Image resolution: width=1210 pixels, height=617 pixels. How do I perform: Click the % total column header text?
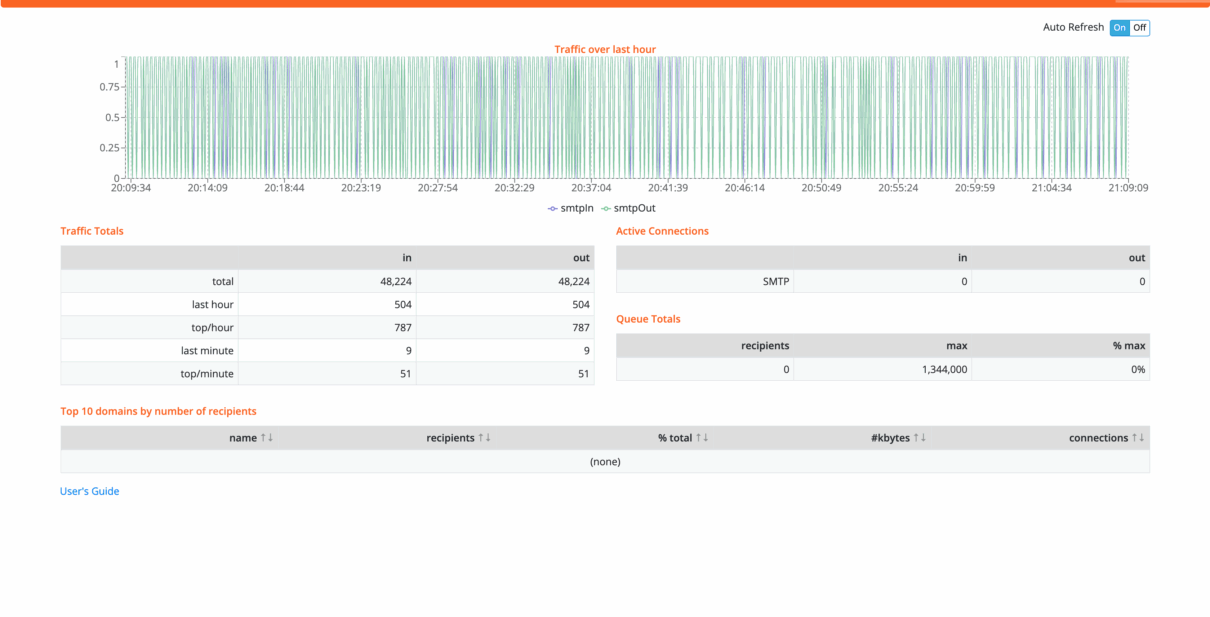674,438
